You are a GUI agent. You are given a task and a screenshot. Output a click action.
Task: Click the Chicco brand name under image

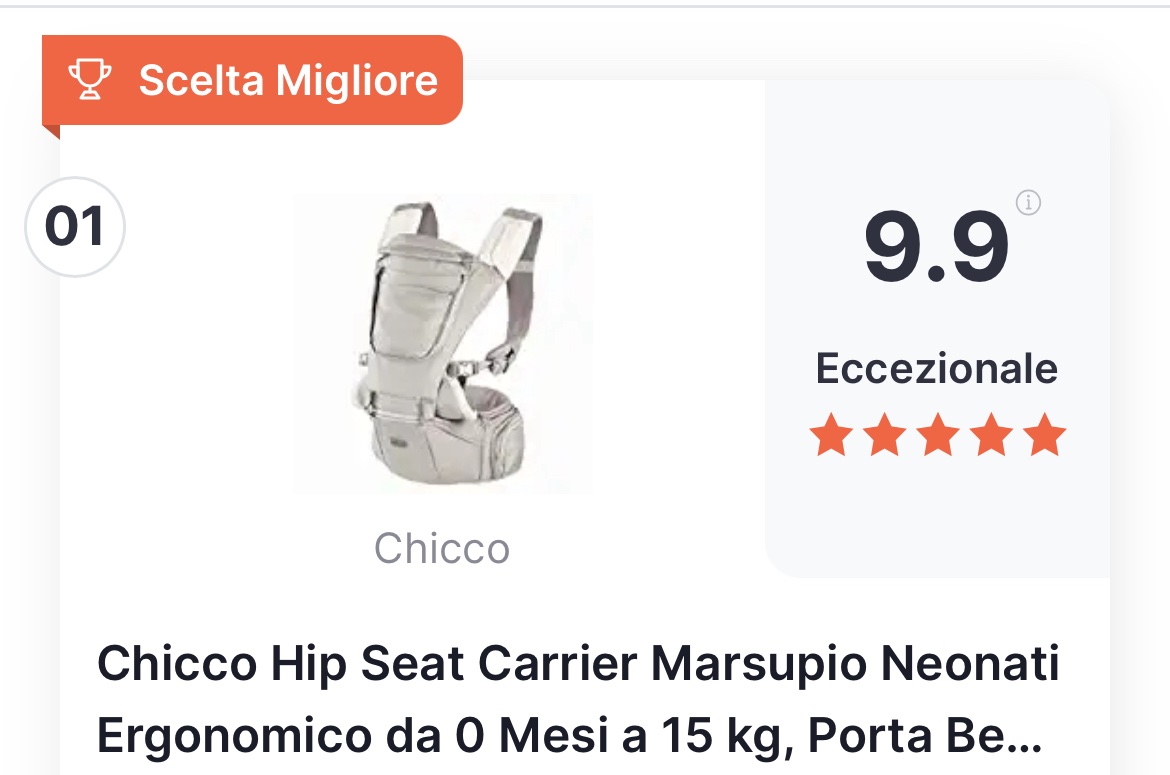pos(442,549)
